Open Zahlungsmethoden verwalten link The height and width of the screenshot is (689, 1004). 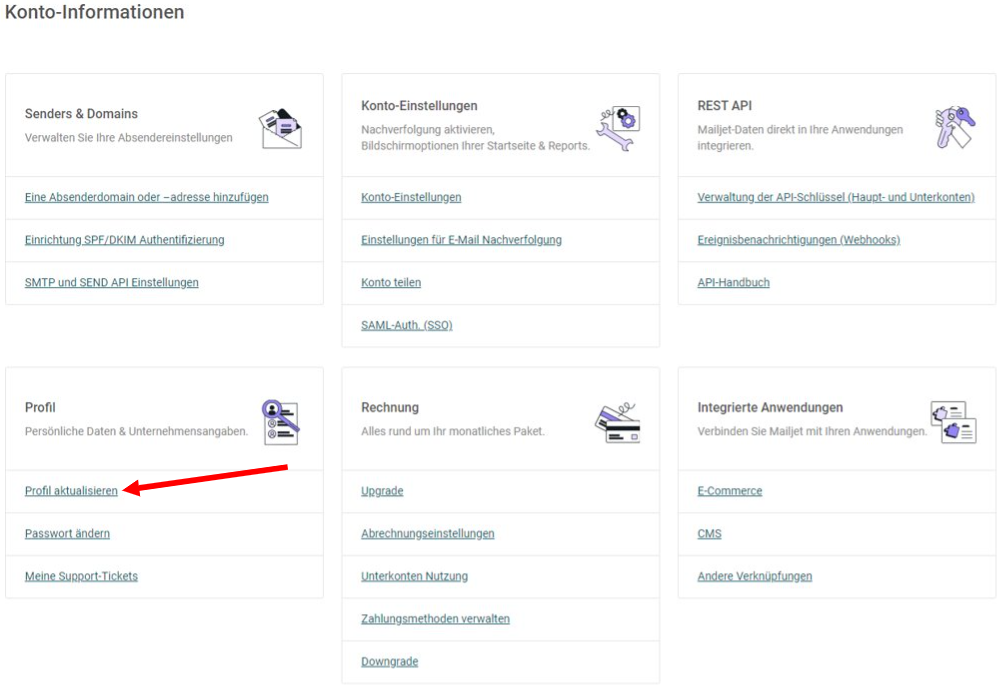click(x=435, y=619)
